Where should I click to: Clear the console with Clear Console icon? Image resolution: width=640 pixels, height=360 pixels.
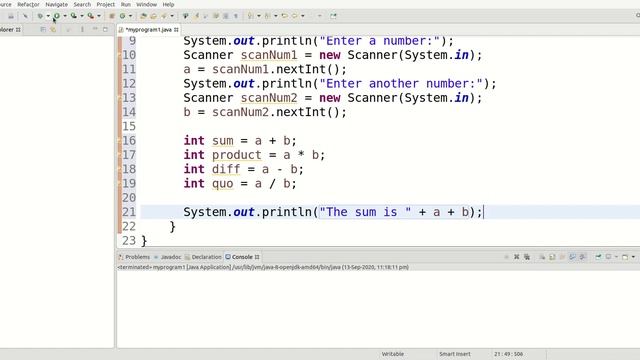point(542,257)
